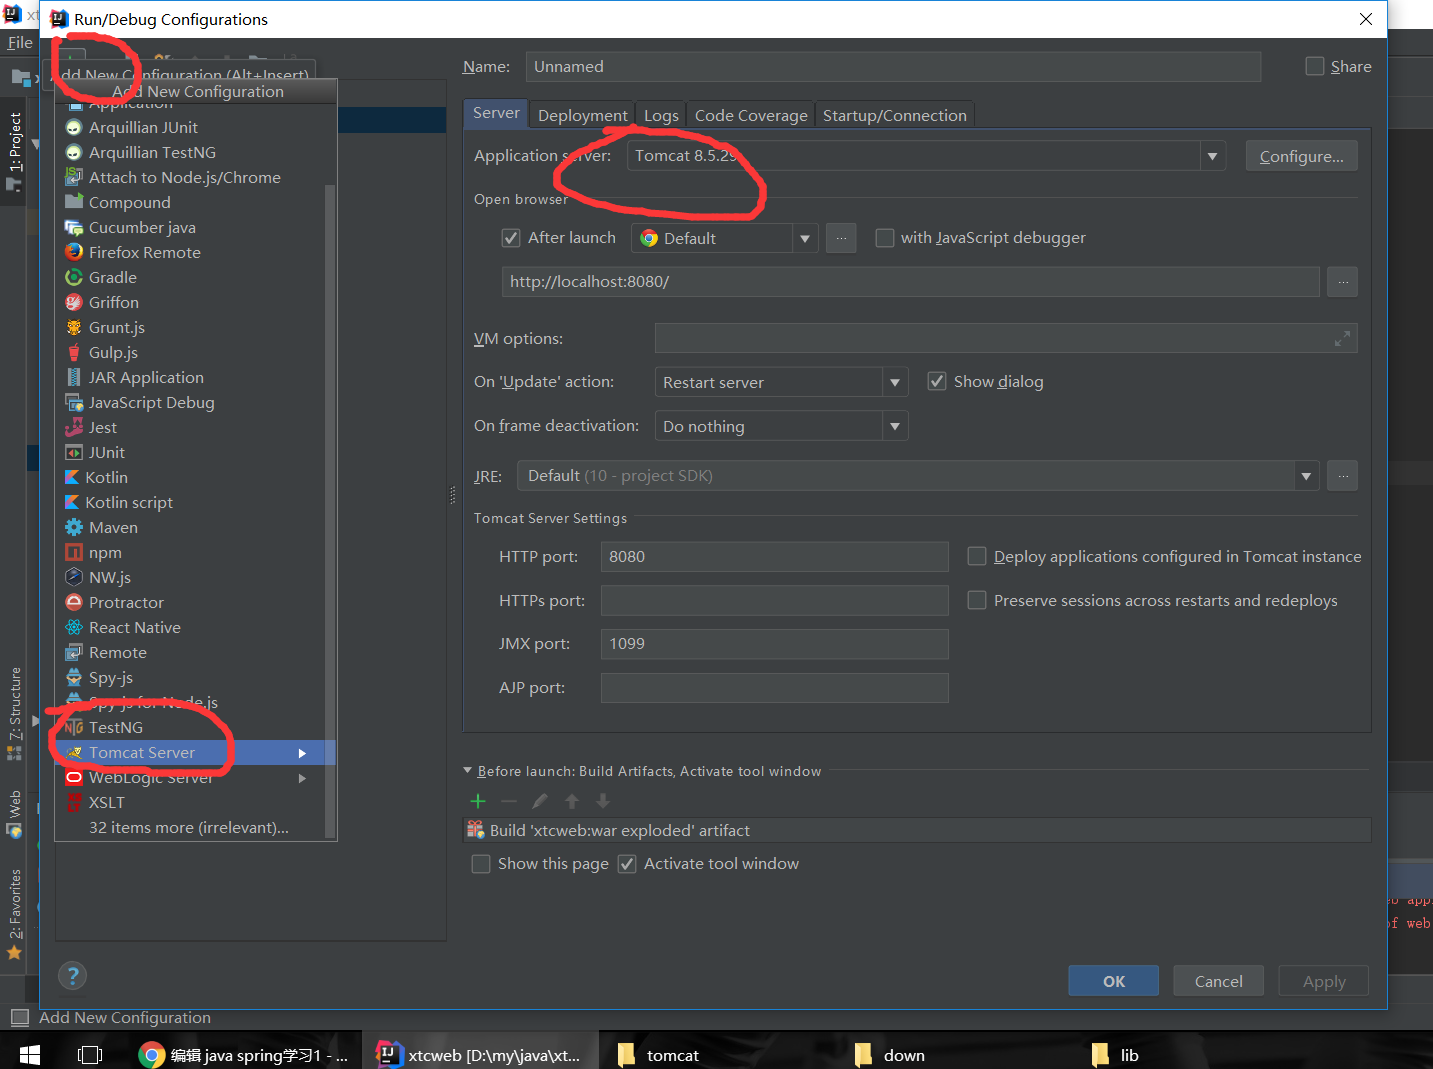Viewport: 1433px width, 1069px height.
Task: Switch to the Deployment tab
Action: [583, 115]
